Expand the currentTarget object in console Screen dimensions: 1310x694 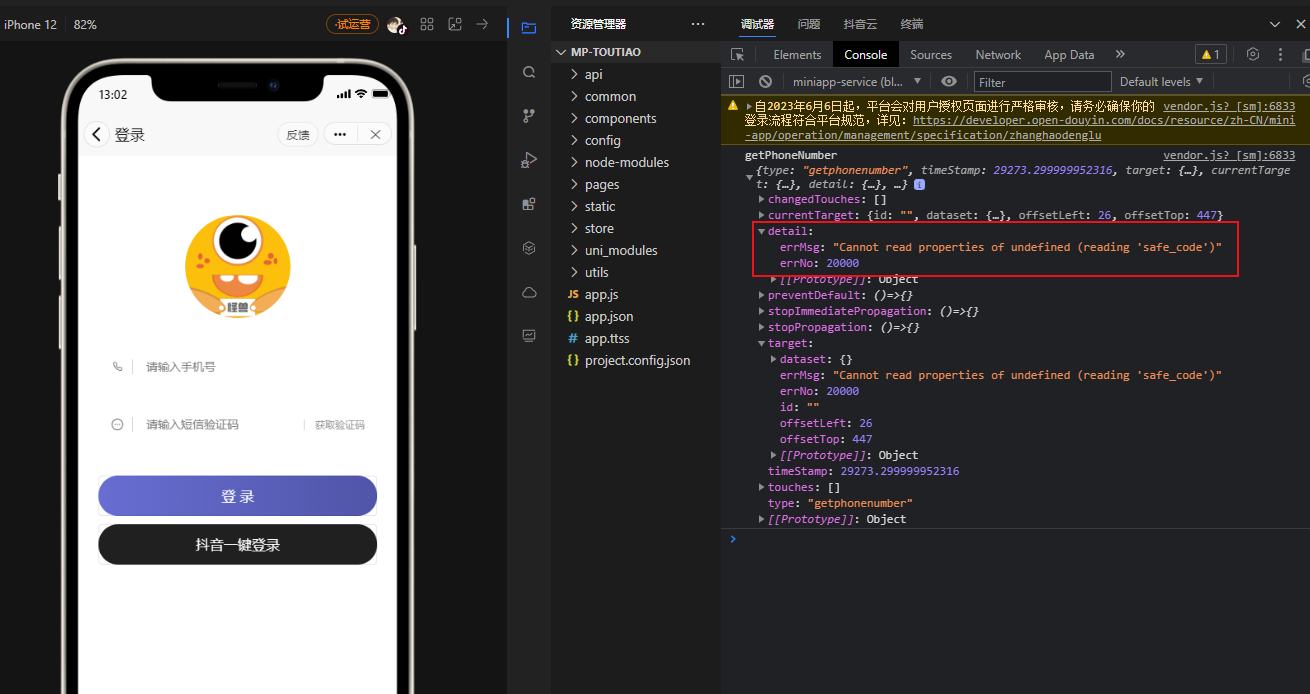click(761, 216)
